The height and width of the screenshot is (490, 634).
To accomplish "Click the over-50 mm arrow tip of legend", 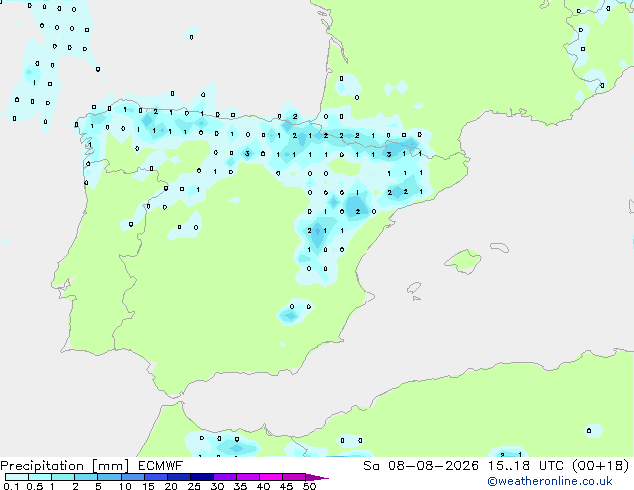I will point(317,477).
